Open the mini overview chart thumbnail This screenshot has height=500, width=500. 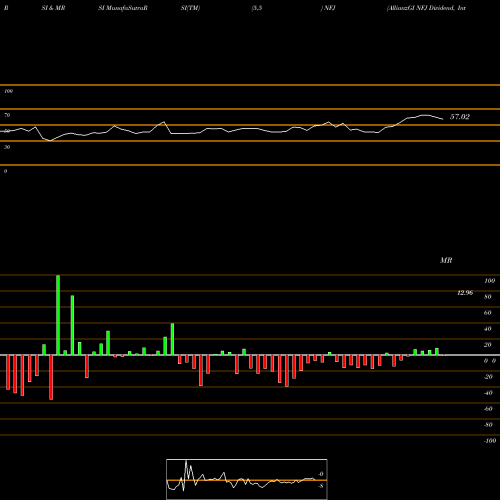point(247,479)
